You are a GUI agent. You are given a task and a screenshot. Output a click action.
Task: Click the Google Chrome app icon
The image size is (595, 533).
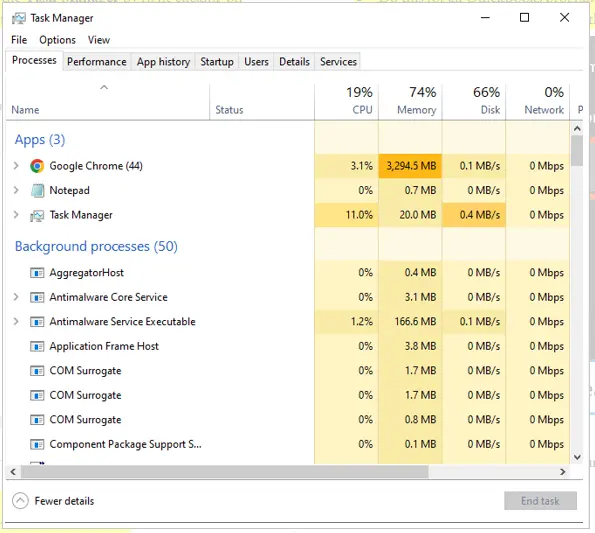[x=37, y=166]
